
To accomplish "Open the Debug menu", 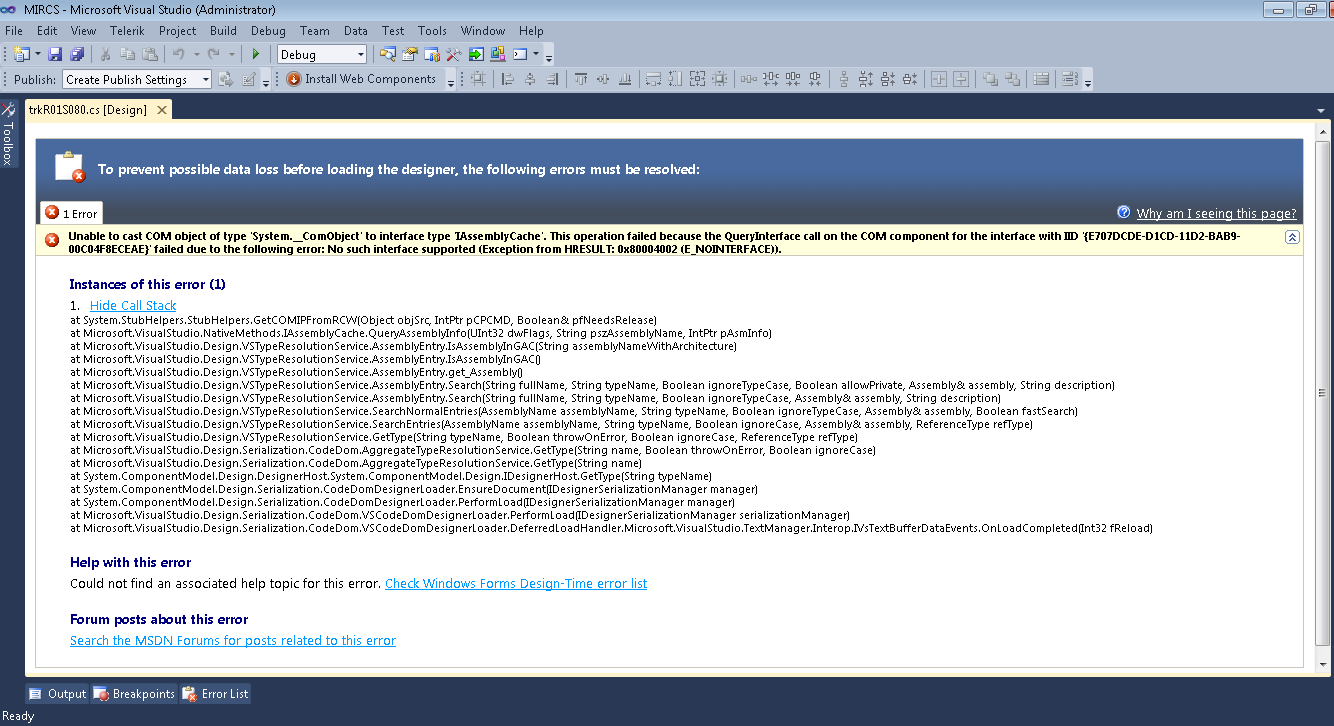I will (x=268, y=31).
